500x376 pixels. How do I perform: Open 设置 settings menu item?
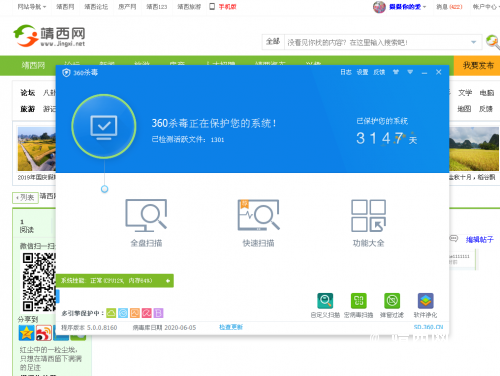(362, 72)
